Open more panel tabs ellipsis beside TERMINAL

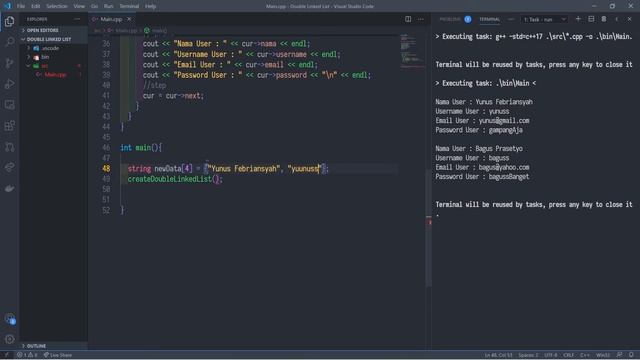tap(511, 19)
